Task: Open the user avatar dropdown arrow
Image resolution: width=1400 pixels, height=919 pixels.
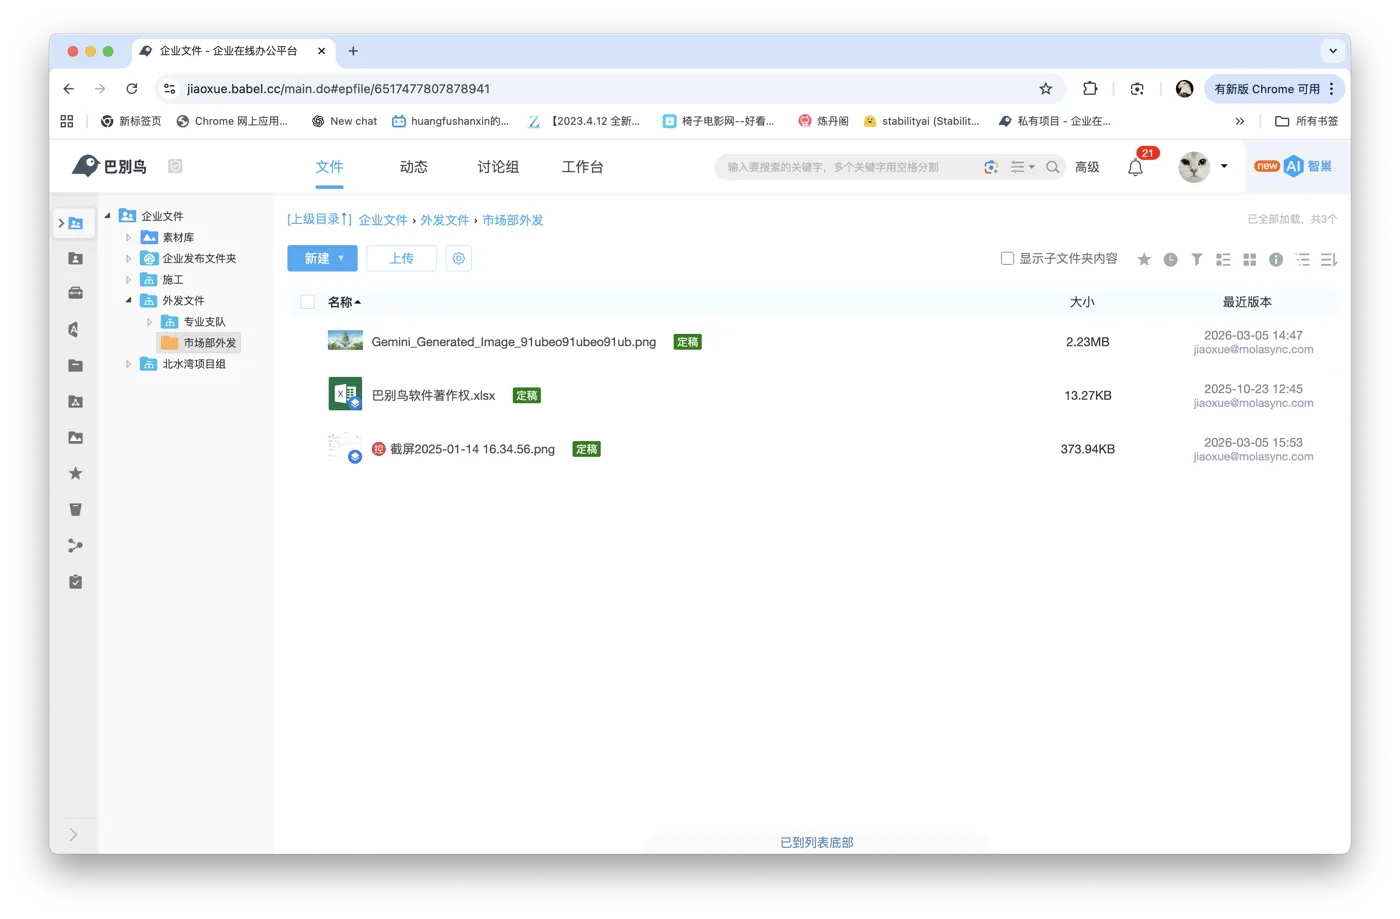Action: coord(1224,166)
